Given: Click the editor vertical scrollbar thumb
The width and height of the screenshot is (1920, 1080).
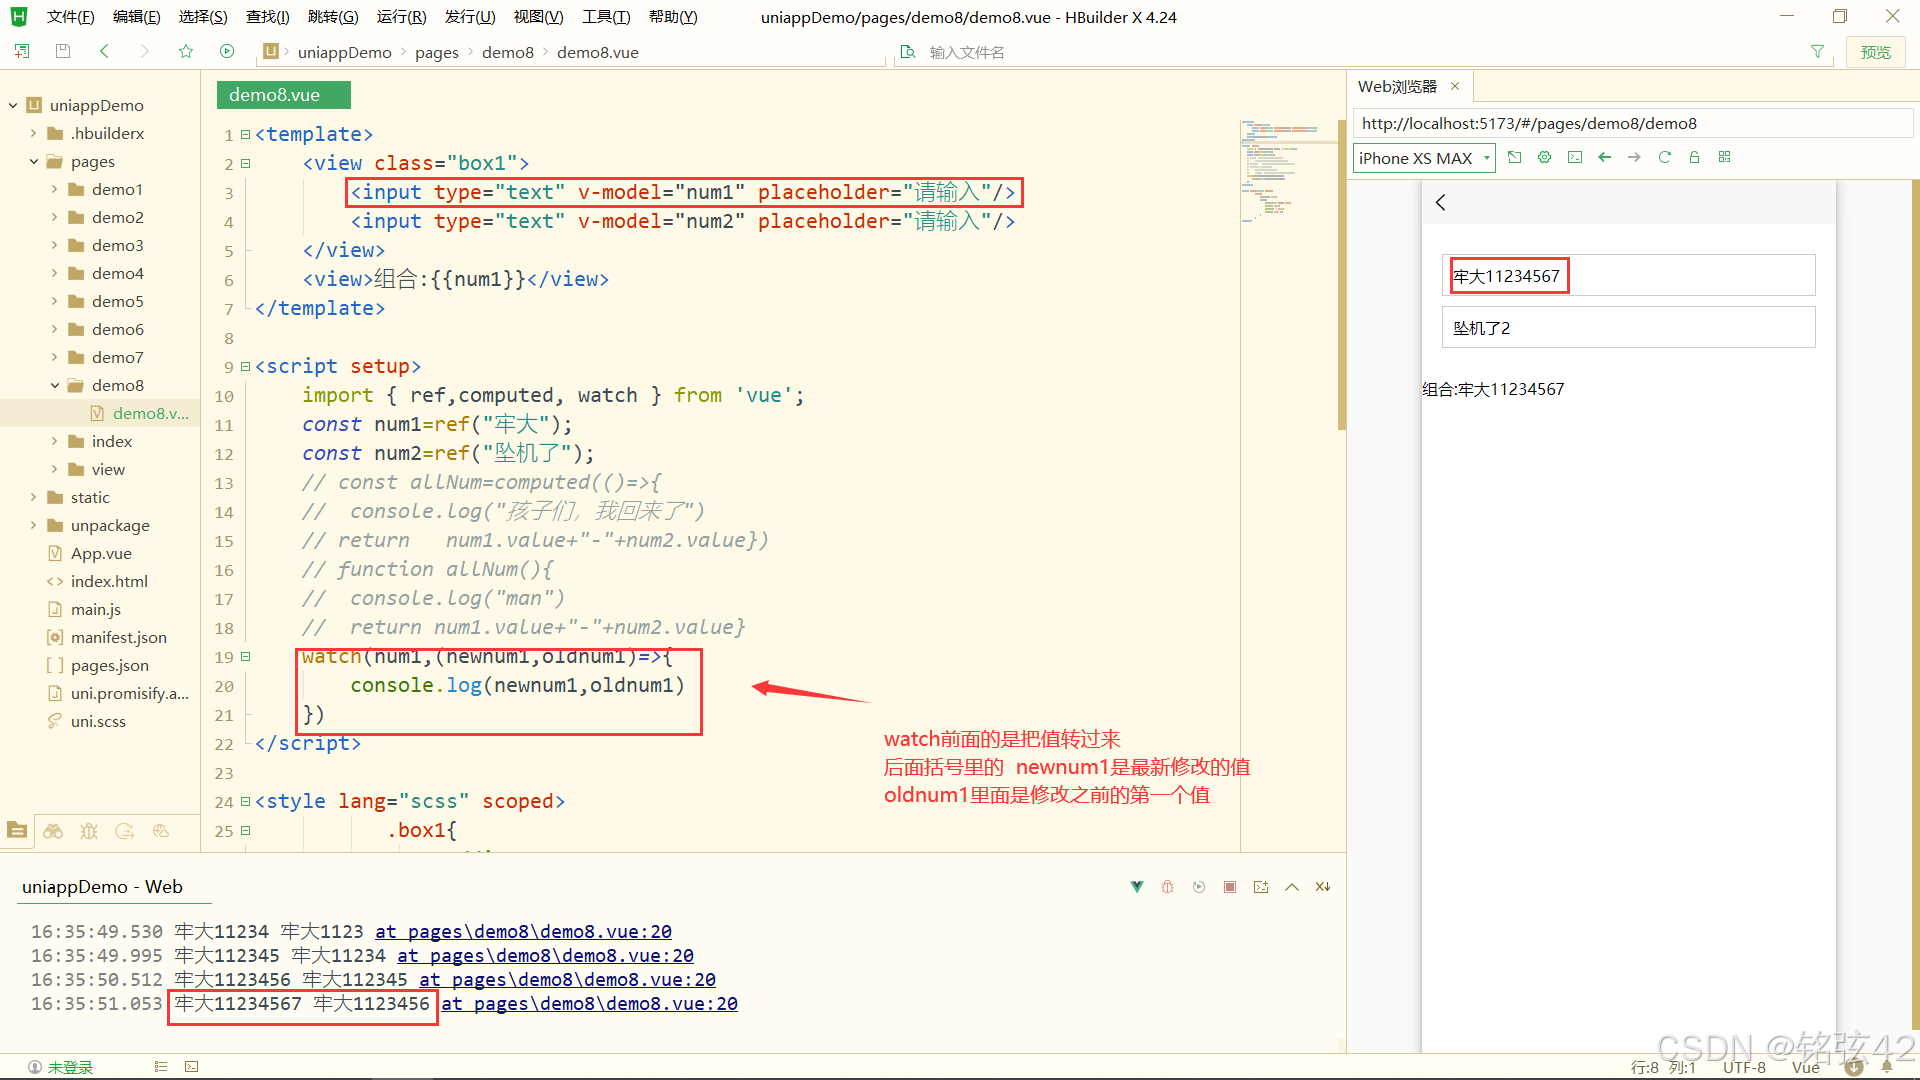Looking at the screenshot, I should [1341, 275].
